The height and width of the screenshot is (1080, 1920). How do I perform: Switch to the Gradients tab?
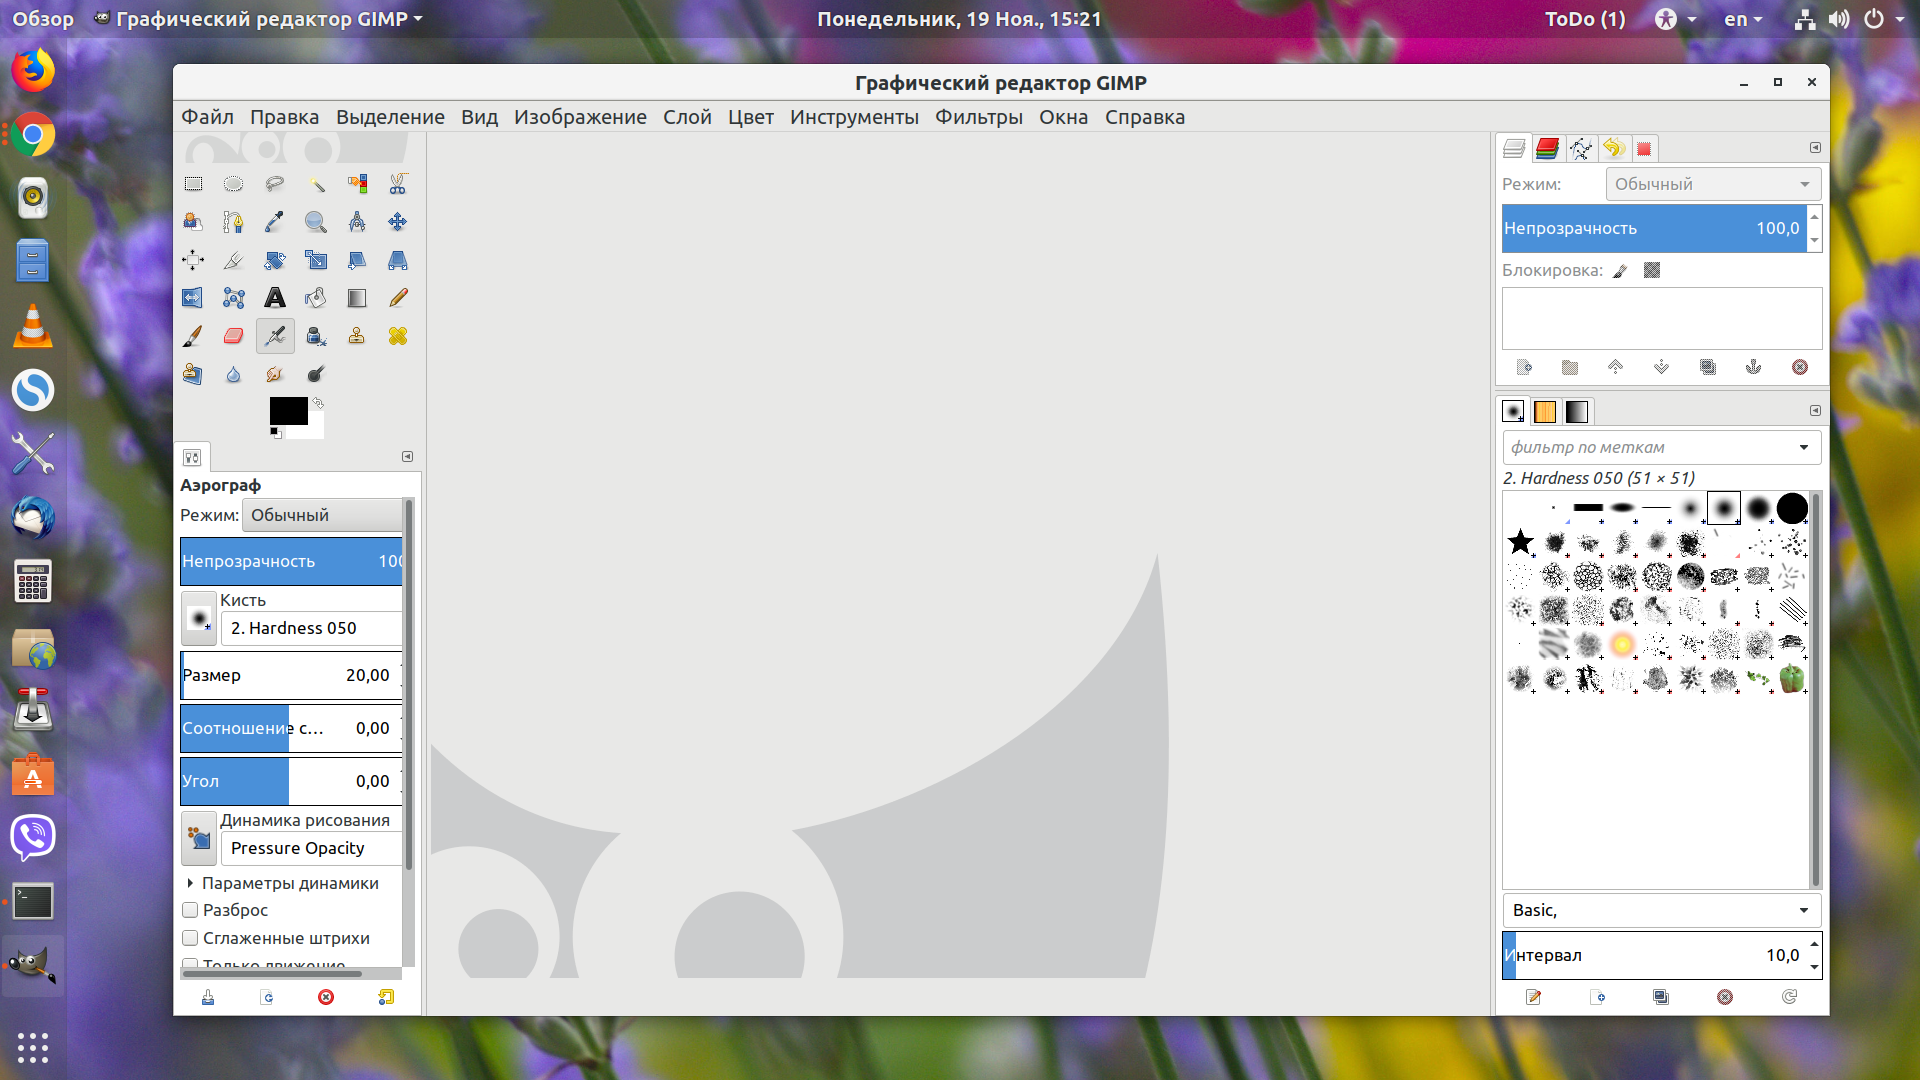pyautogui.click(x=1577, y=411)
